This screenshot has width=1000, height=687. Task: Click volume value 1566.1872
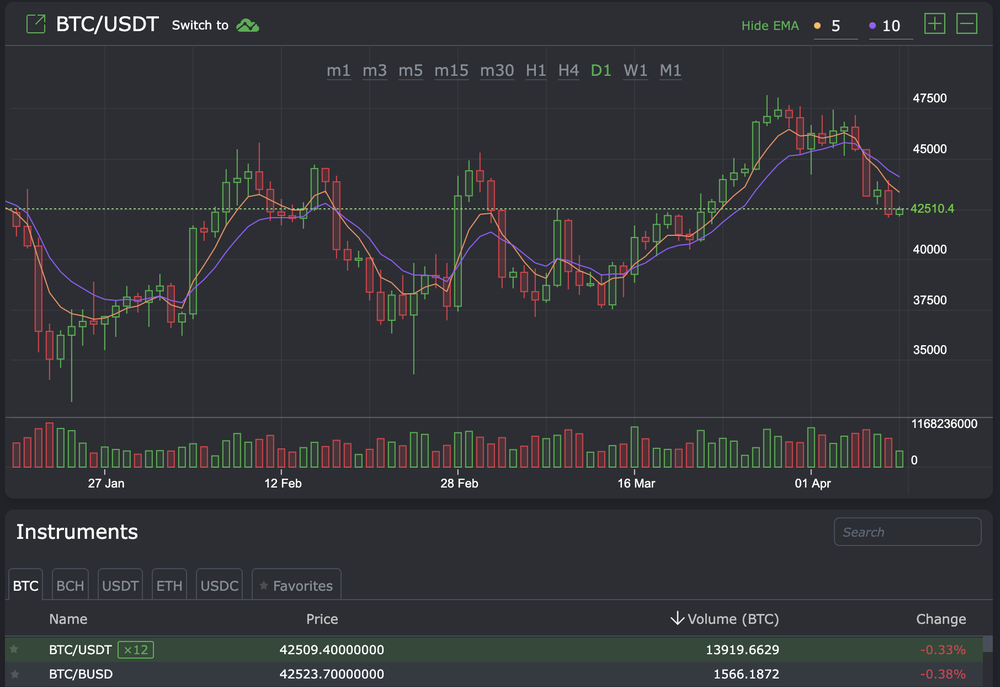click(746, 674)
